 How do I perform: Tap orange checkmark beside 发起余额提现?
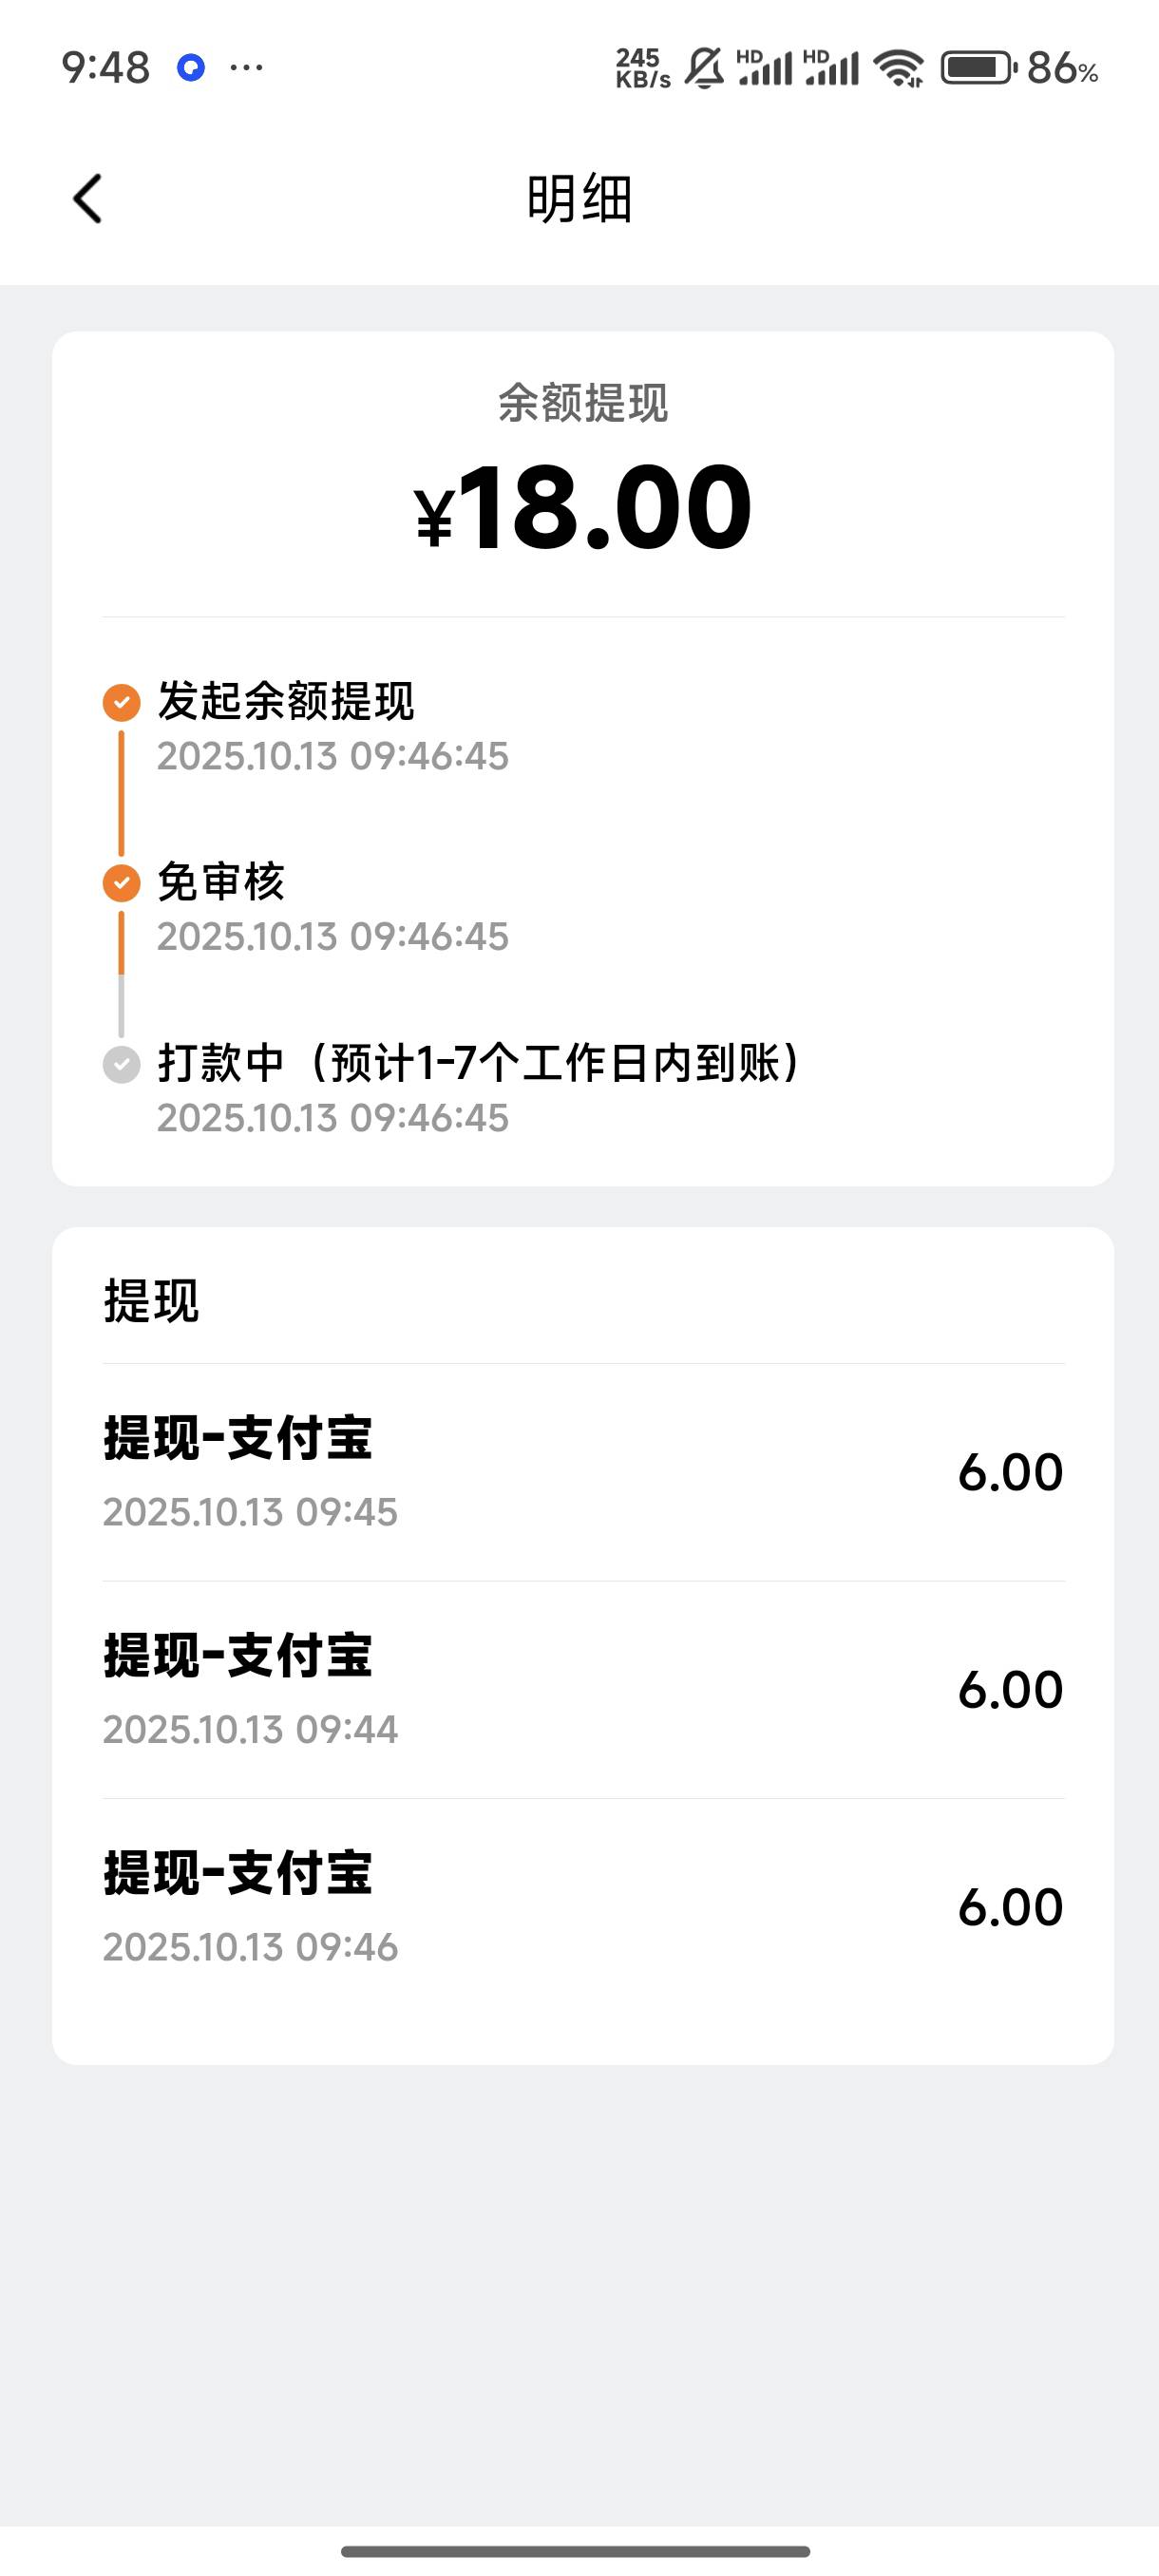(122, 702)
